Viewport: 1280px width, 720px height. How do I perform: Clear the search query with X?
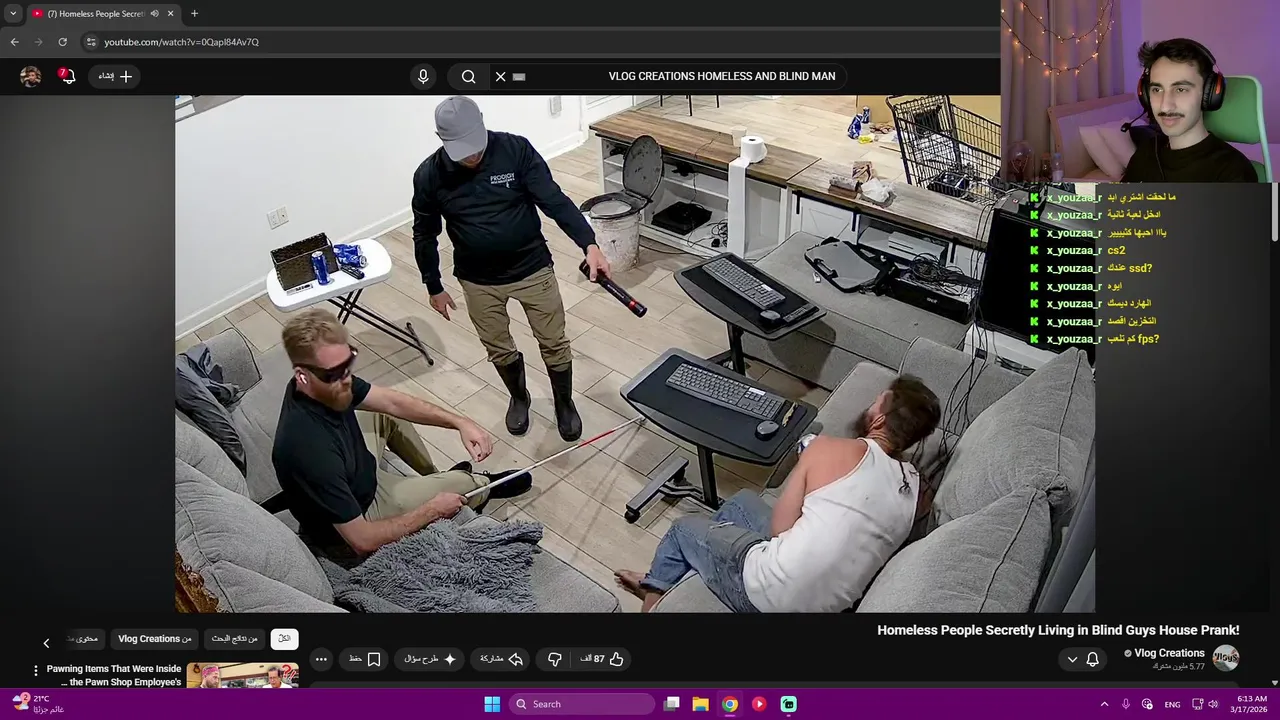[x=500, y=76]
